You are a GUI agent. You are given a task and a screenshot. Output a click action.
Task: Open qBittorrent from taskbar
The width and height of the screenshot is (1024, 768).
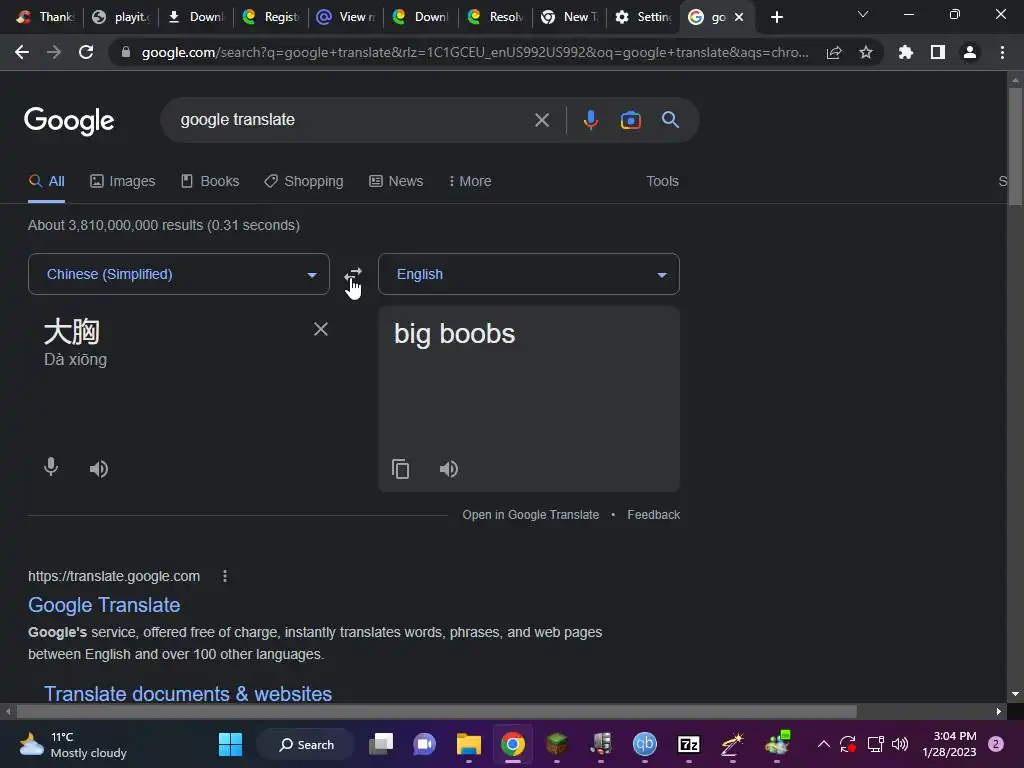645,744
